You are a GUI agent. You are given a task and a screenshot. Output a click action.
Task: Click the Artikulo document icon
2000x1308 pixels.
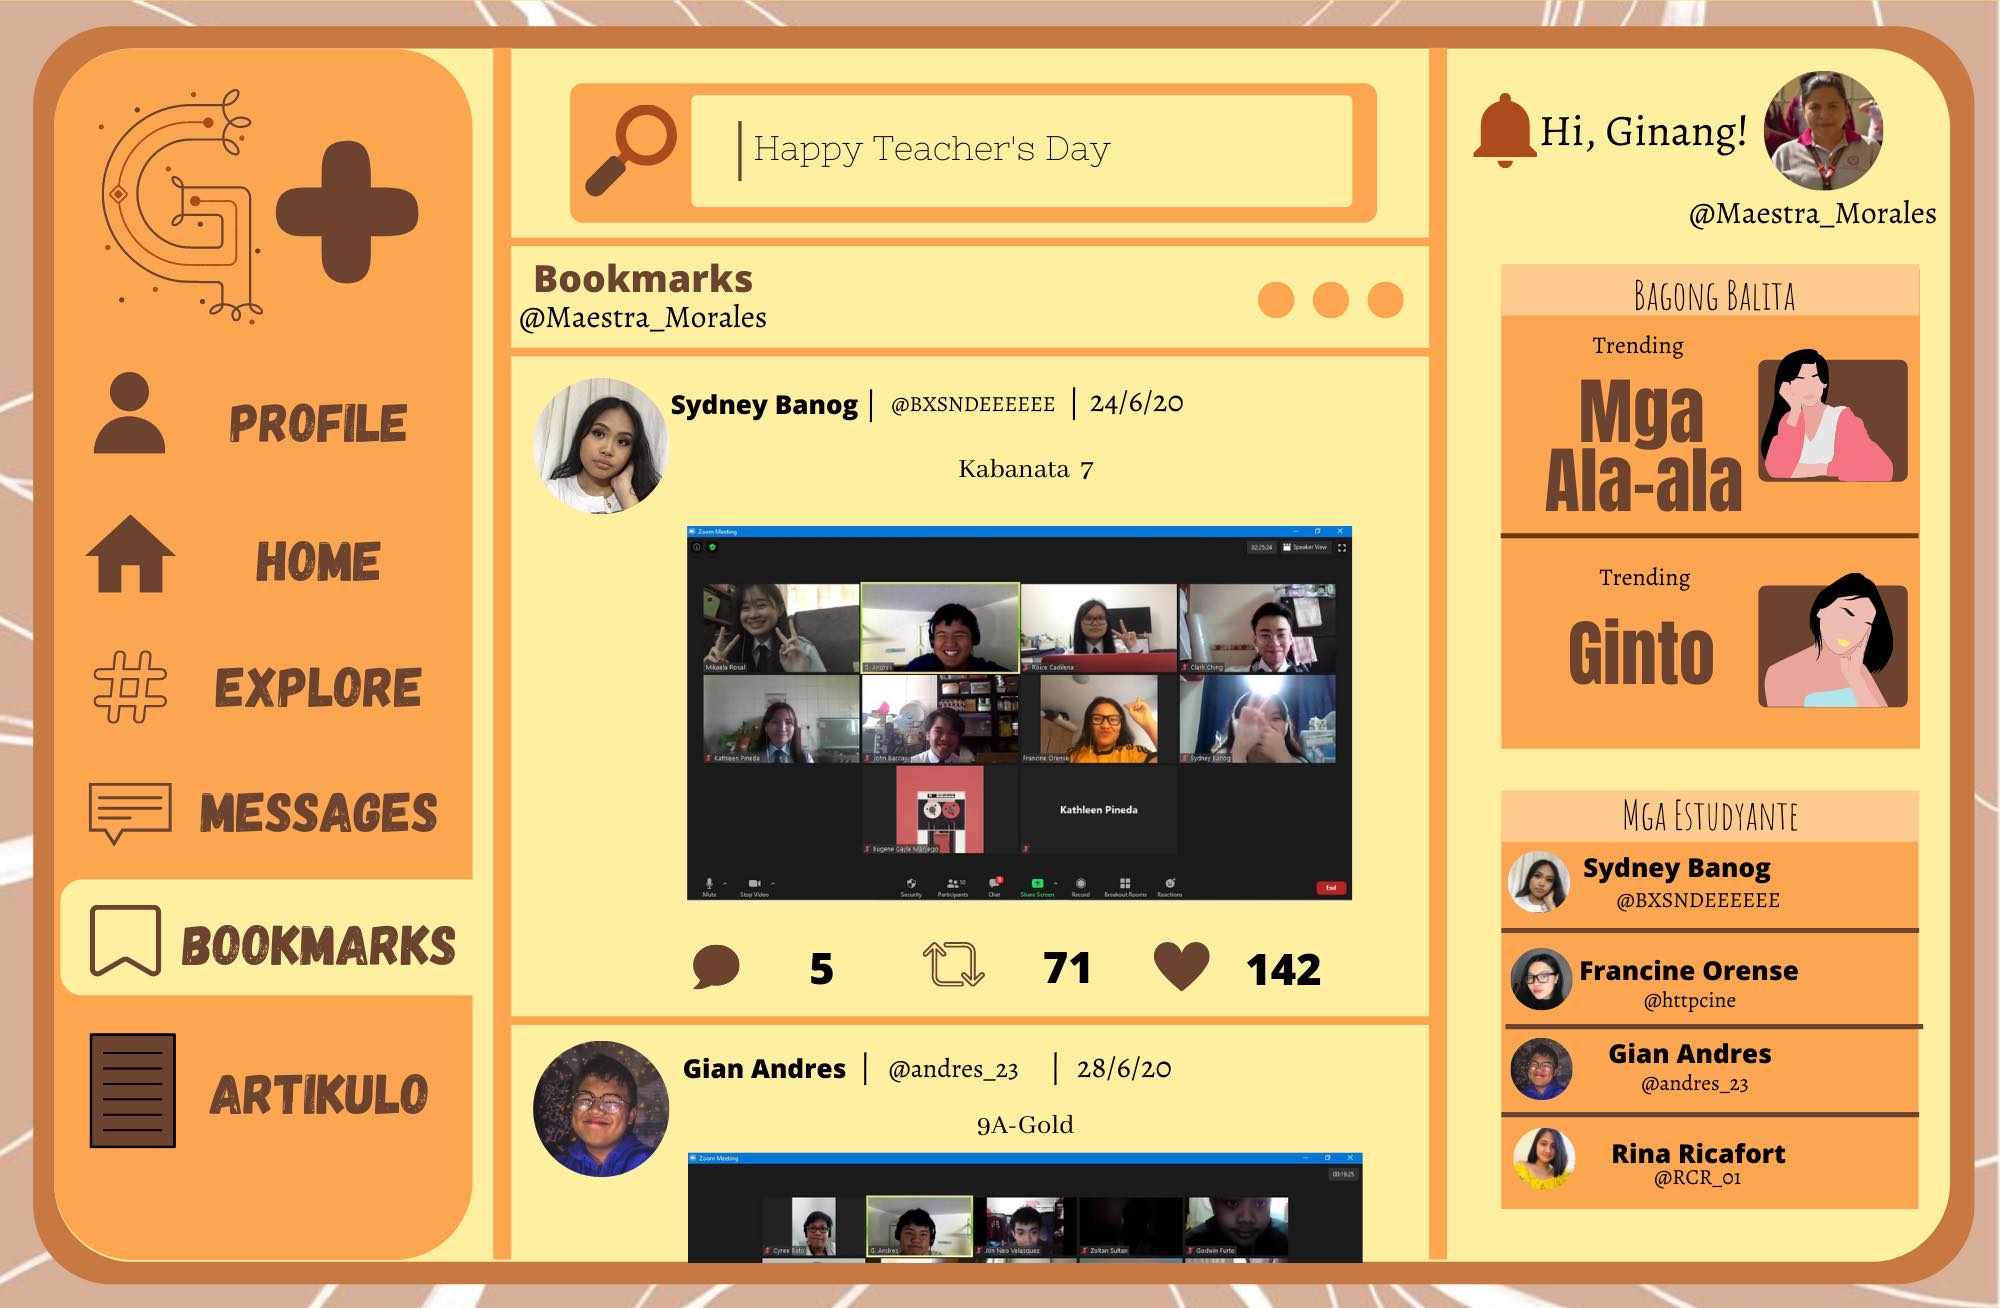[132, 1090]
